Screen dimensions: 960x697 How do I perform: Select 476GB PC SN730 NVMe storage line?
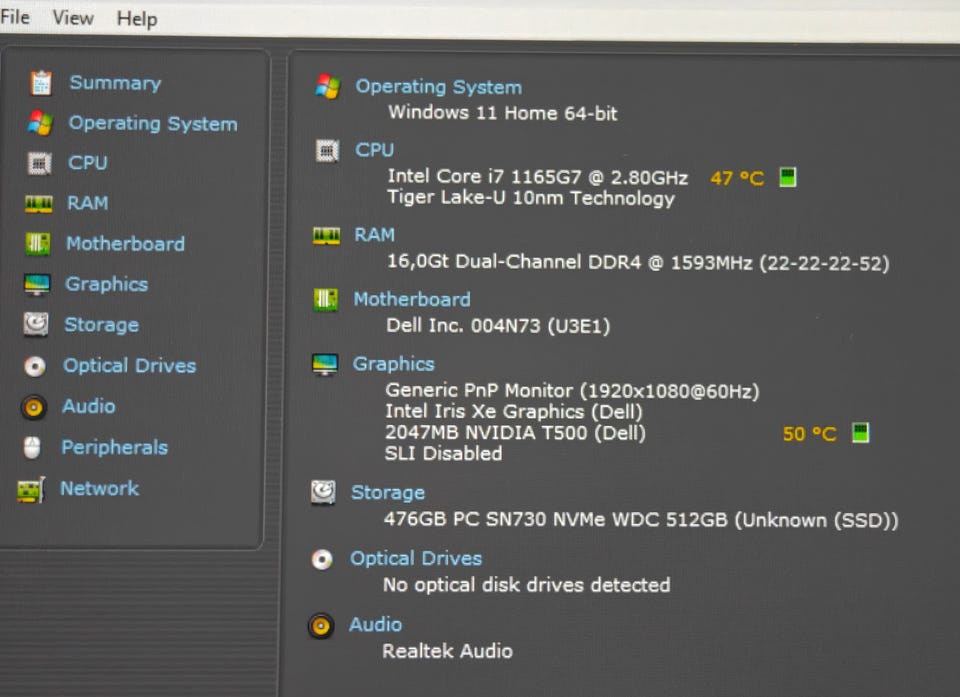pos(641,520)
